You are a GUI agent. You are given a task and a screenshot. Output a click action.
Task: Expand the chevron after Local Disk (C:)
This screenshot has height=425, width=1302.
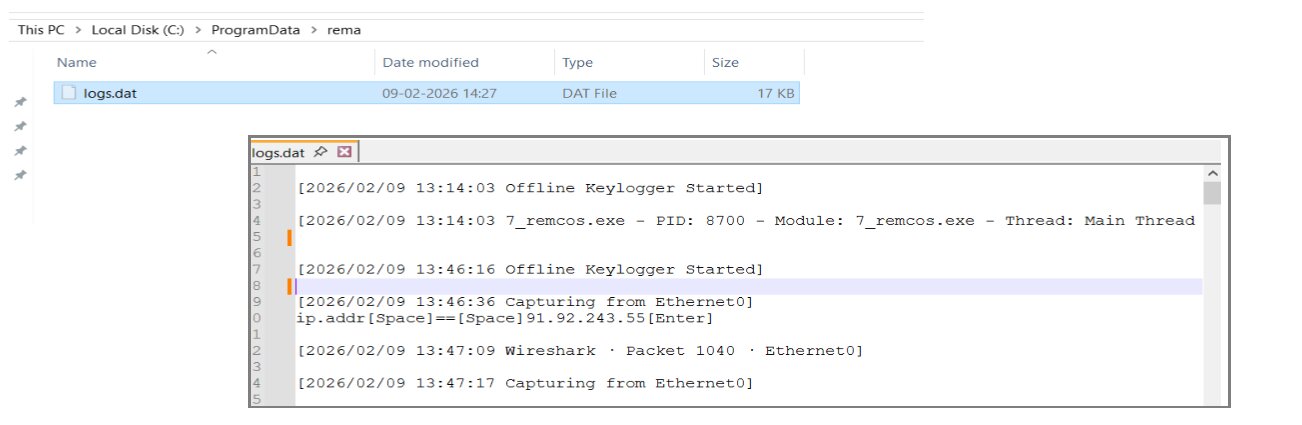pyautogui.click(x=197, y=30)
